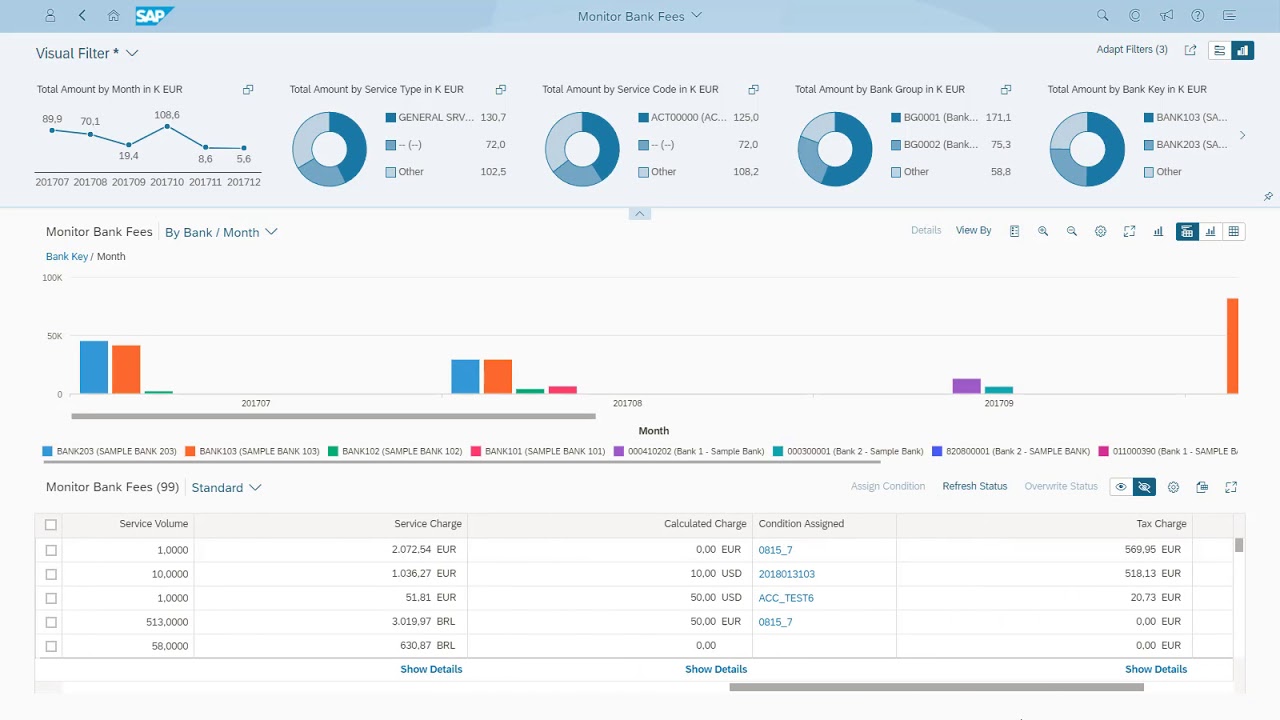
Task: Open value help for Amount by Service Code
Action: tap(754, 90)
